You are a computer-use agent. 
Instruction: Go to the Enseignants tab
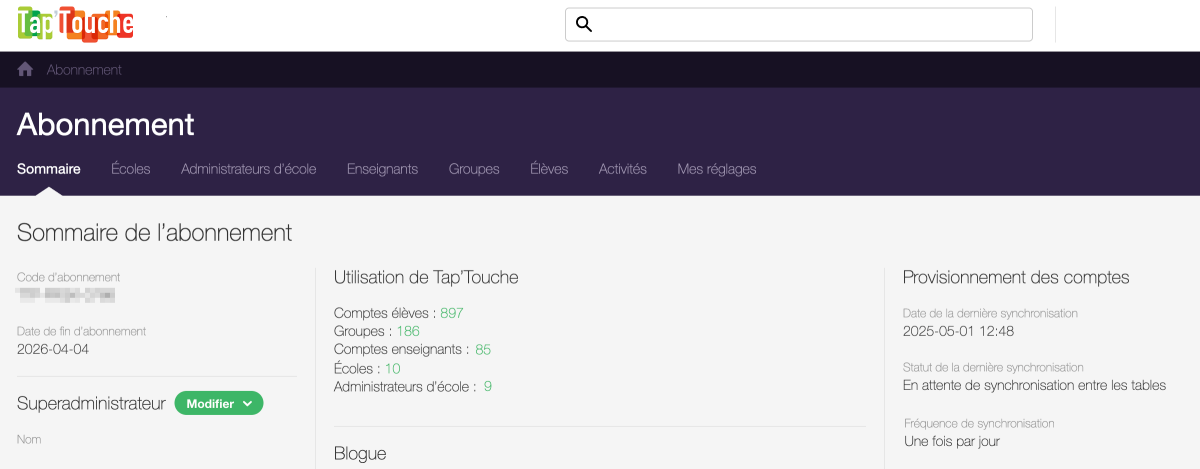click(382, 169)
